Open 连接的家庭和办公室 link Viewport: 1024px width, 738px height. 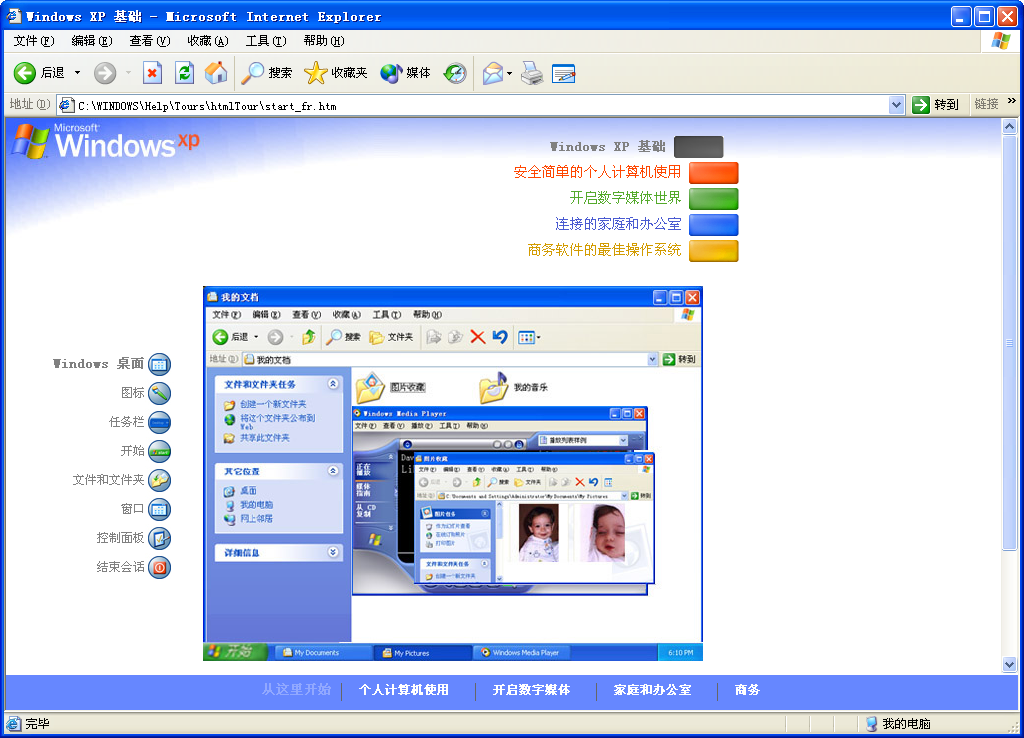click(x=618, y=224)
